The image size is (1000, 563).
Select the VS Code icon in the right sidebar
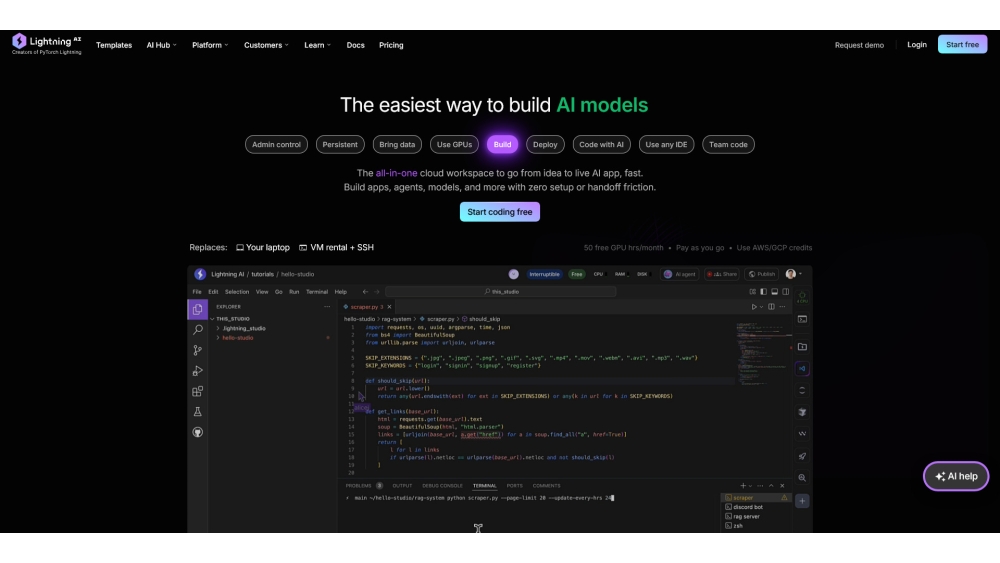click(802, 369)
